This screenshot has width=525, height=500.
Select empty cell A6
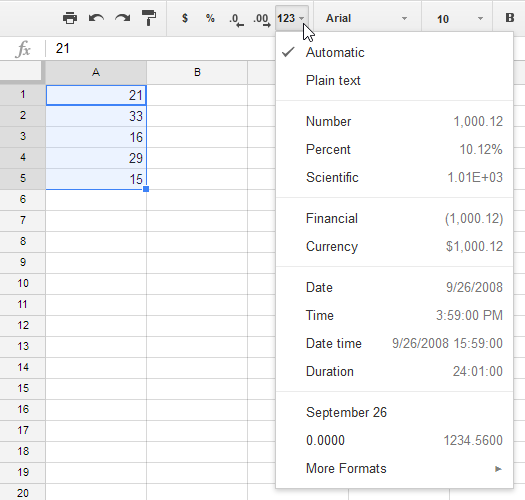coord(96,200)
